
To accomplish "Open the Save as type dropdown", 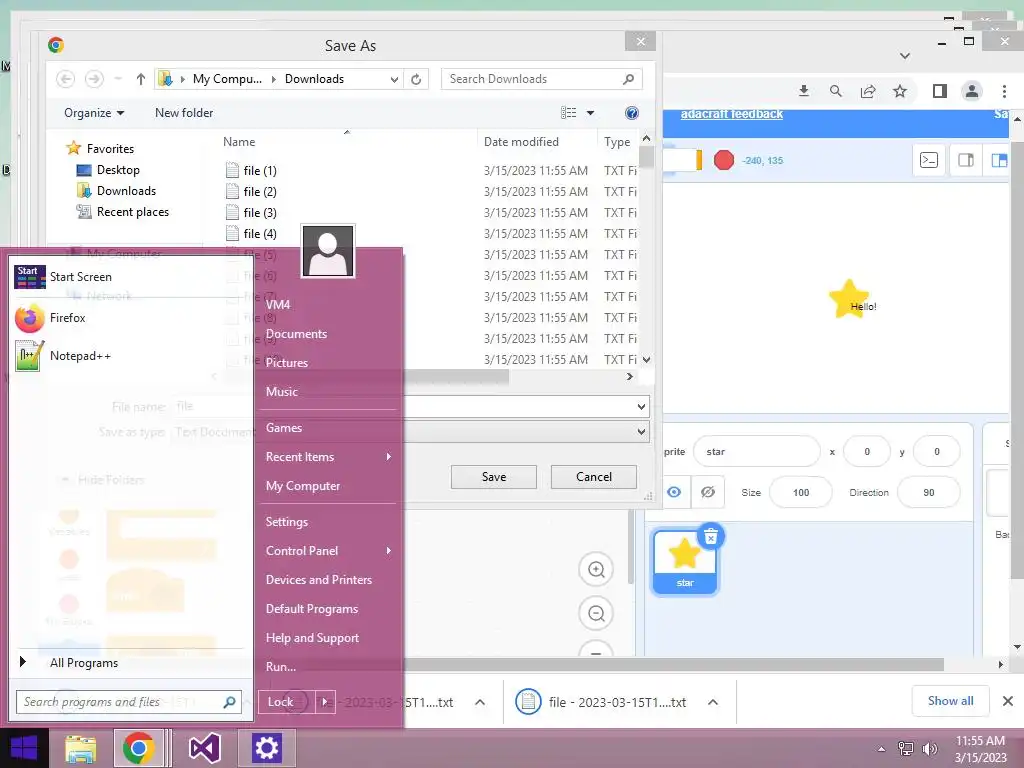I will (641, 432).
